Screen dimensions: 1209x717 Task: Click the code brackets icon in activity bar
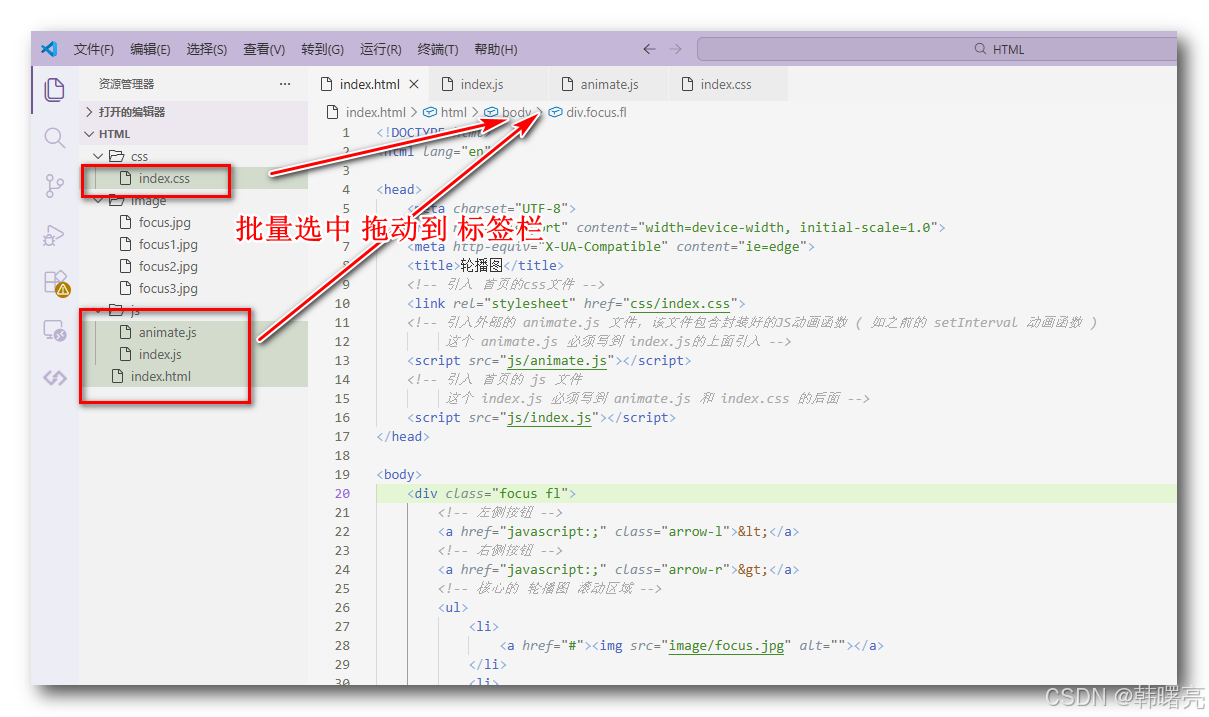[55, 378]
